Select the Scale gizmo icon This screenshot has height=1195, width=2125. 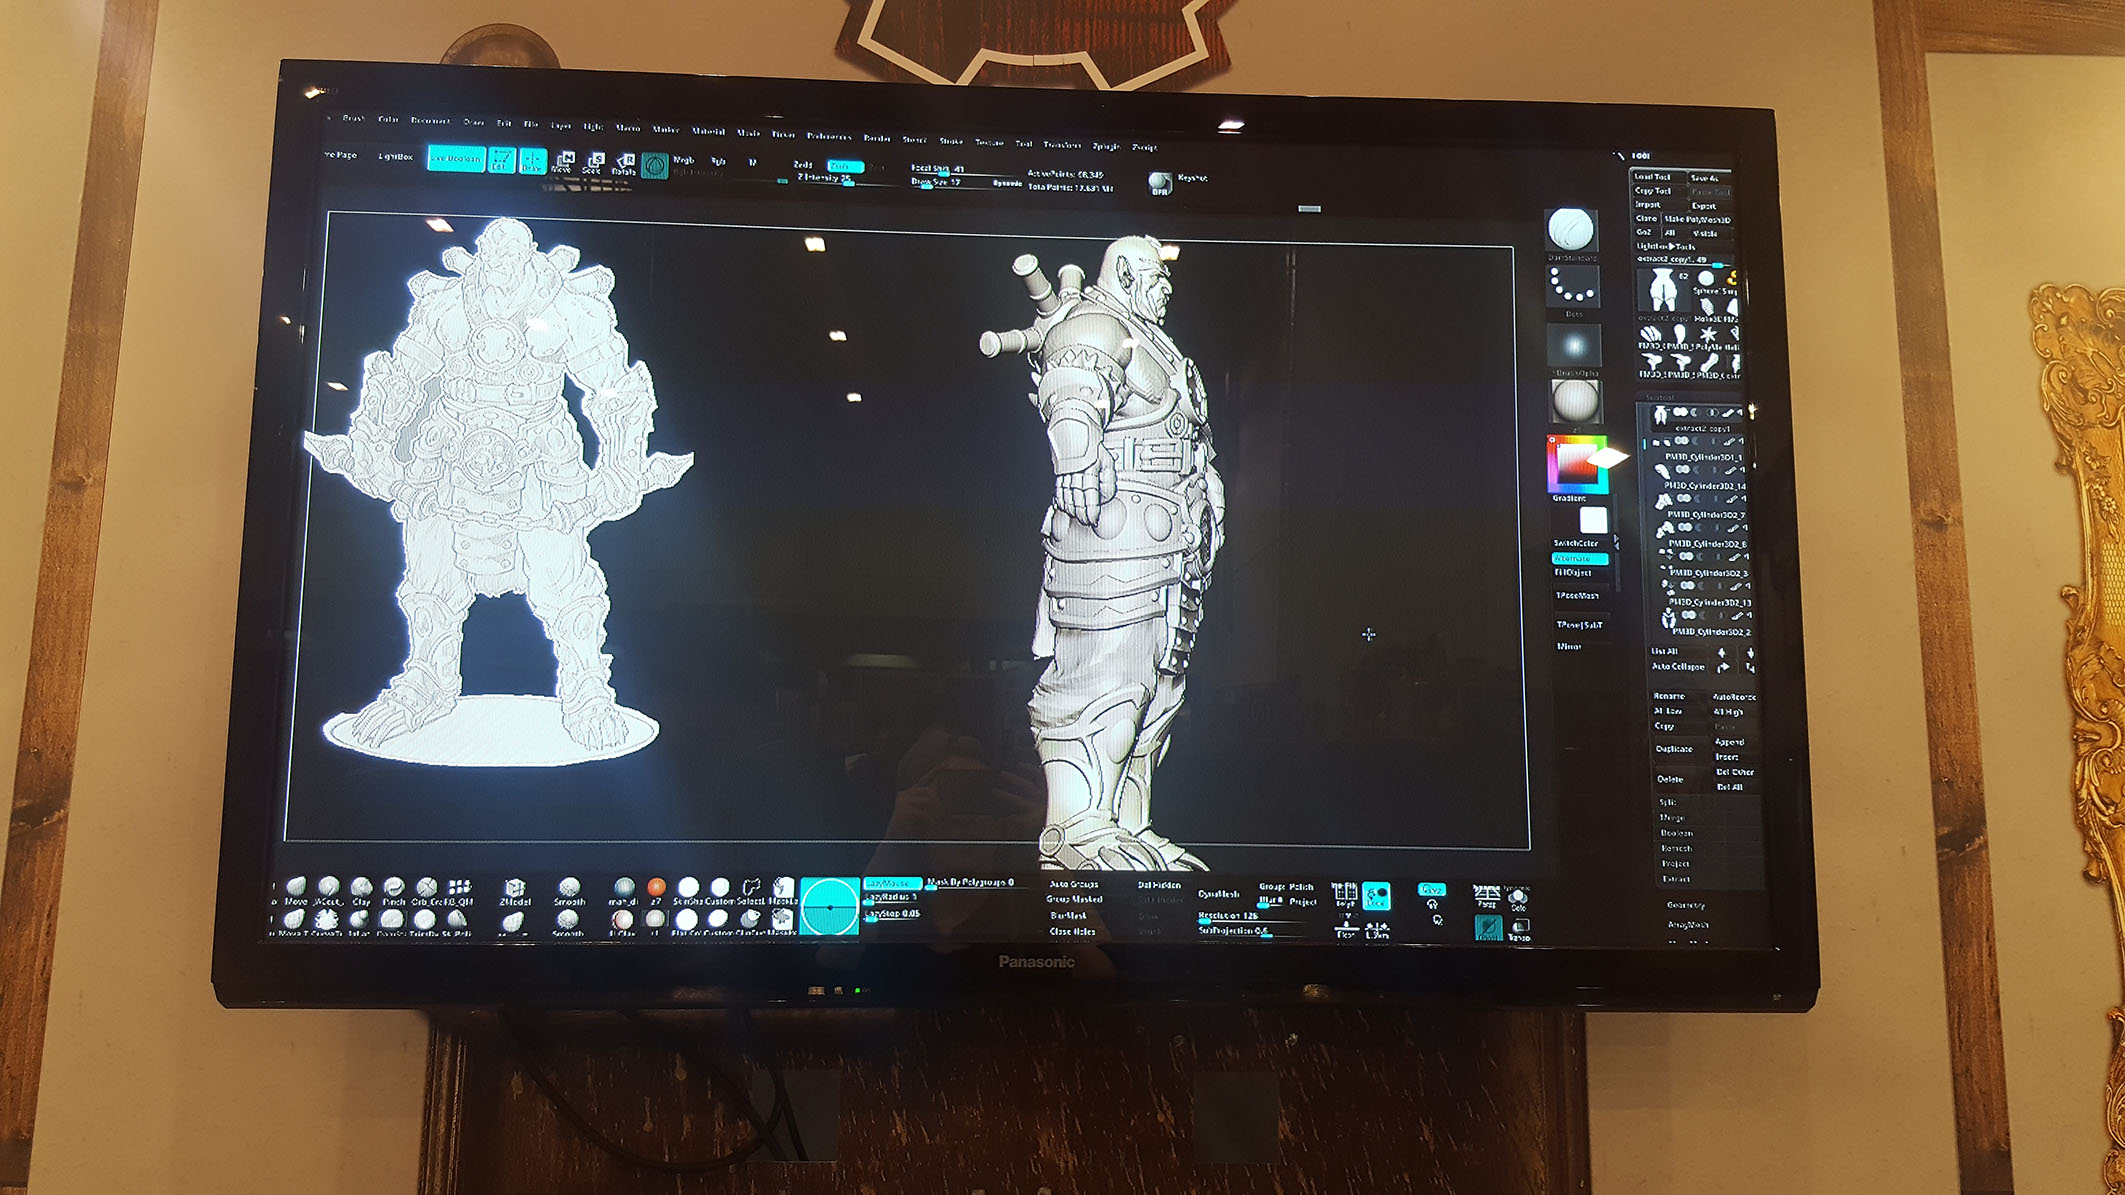click(x=593, y=163)
